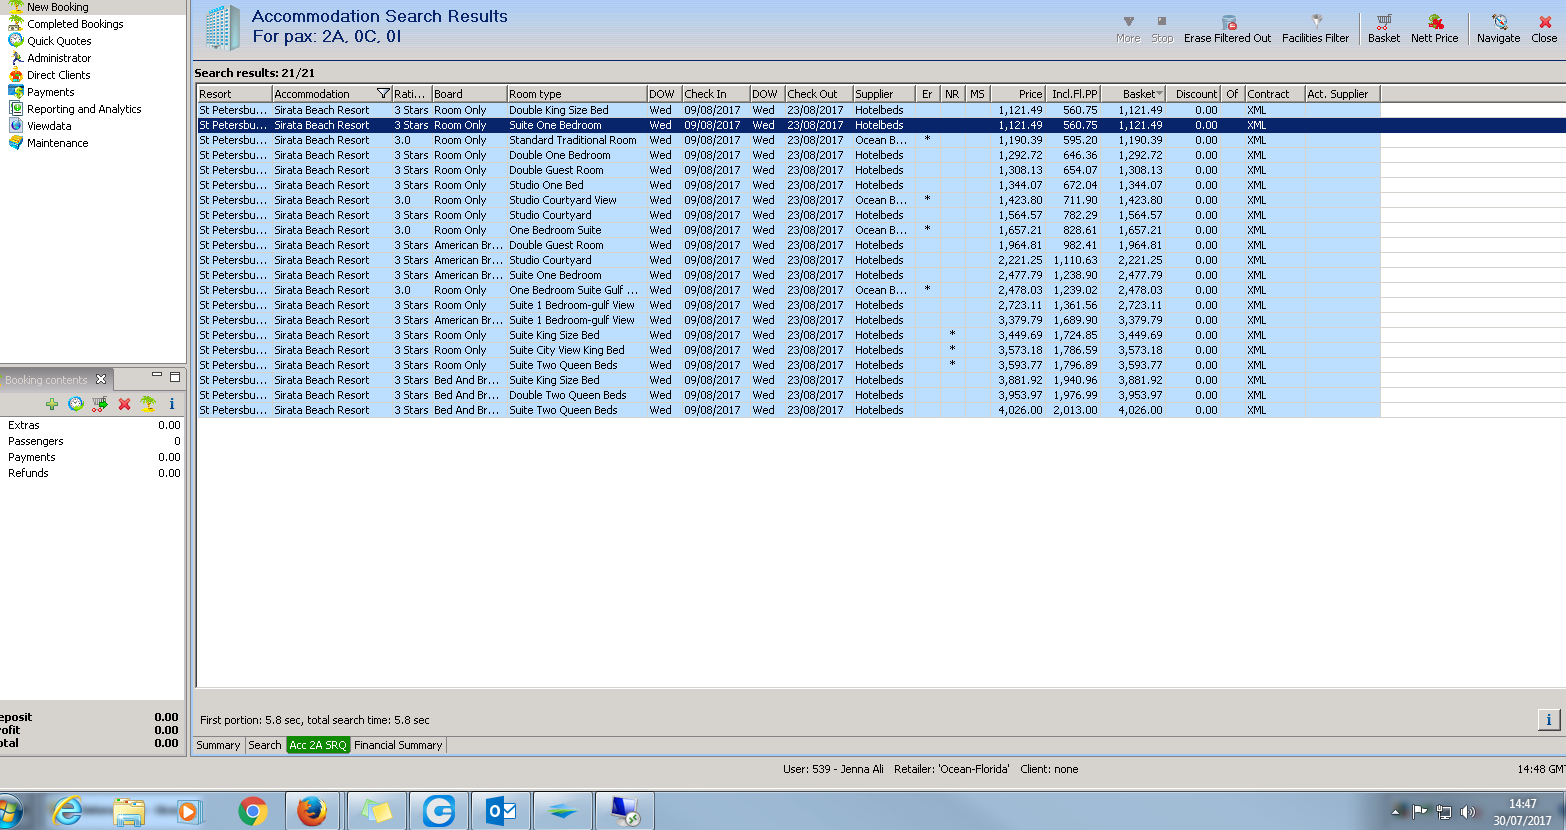
Task: Open the Accommodation column filter dropdown
Action: point(382,94)
